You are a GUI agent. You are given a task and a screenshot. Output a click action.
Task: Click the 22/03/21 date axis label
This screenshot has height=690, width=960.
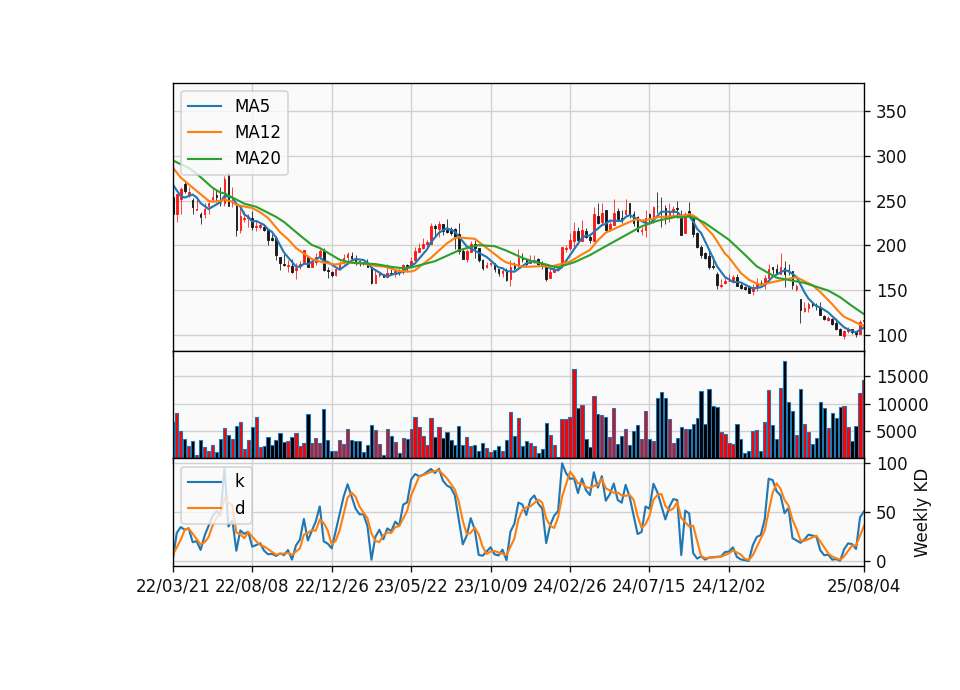point(173,586)
